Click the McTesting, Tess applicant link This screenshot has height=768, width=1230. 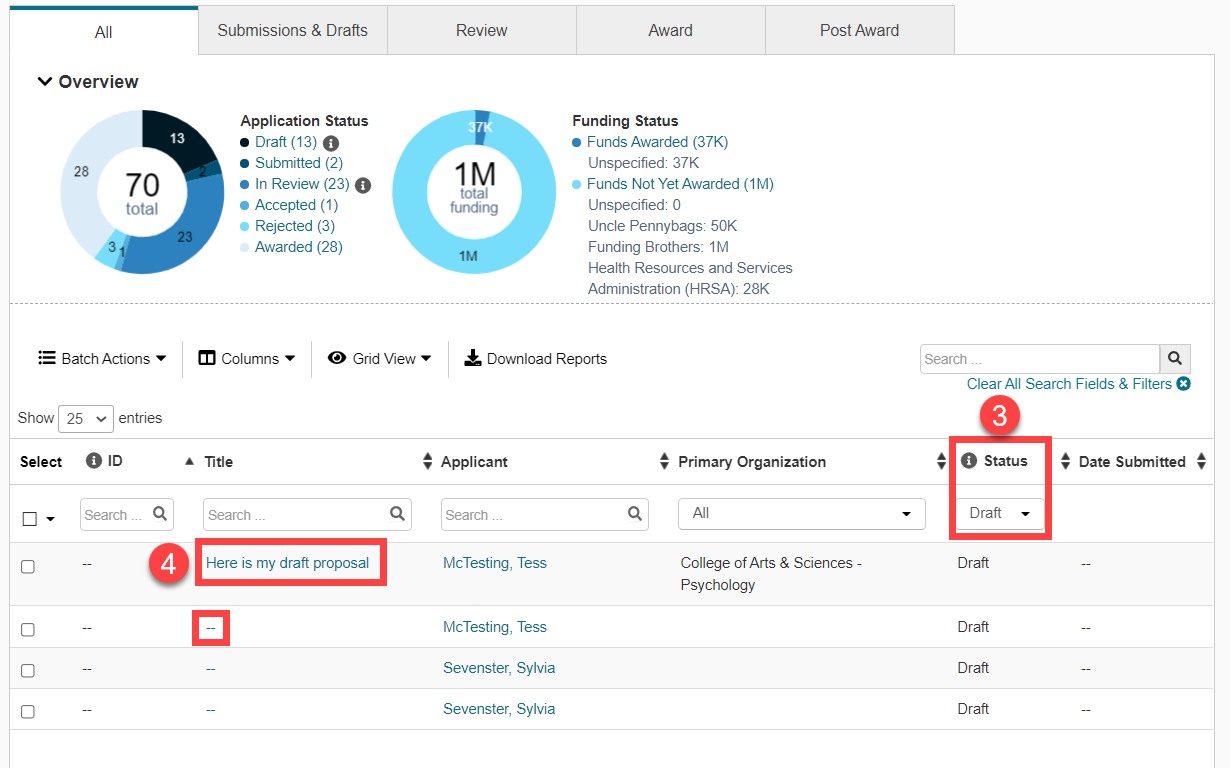point(494,563)
